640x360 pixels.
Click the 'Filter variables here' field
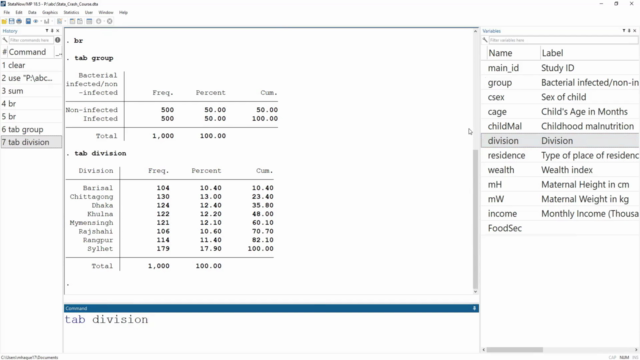click(x=563, y=40)
